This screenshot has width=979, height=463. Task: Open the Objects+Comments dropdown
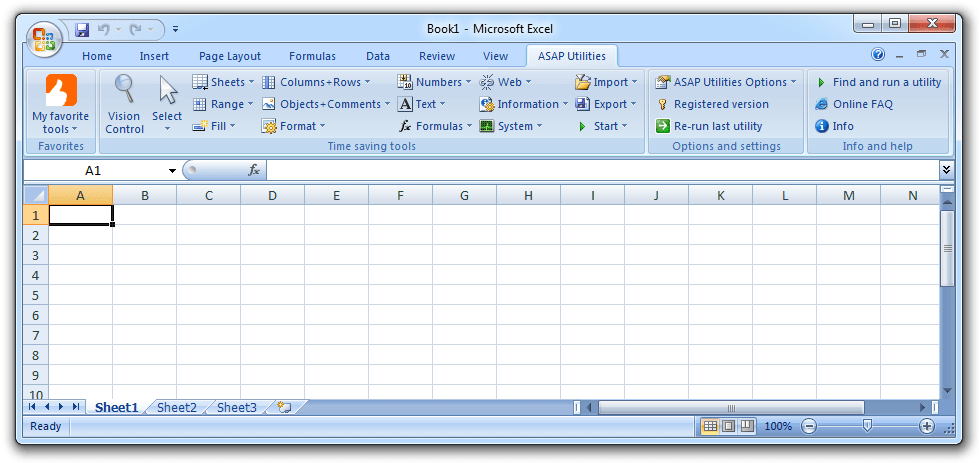coord(326,104)
